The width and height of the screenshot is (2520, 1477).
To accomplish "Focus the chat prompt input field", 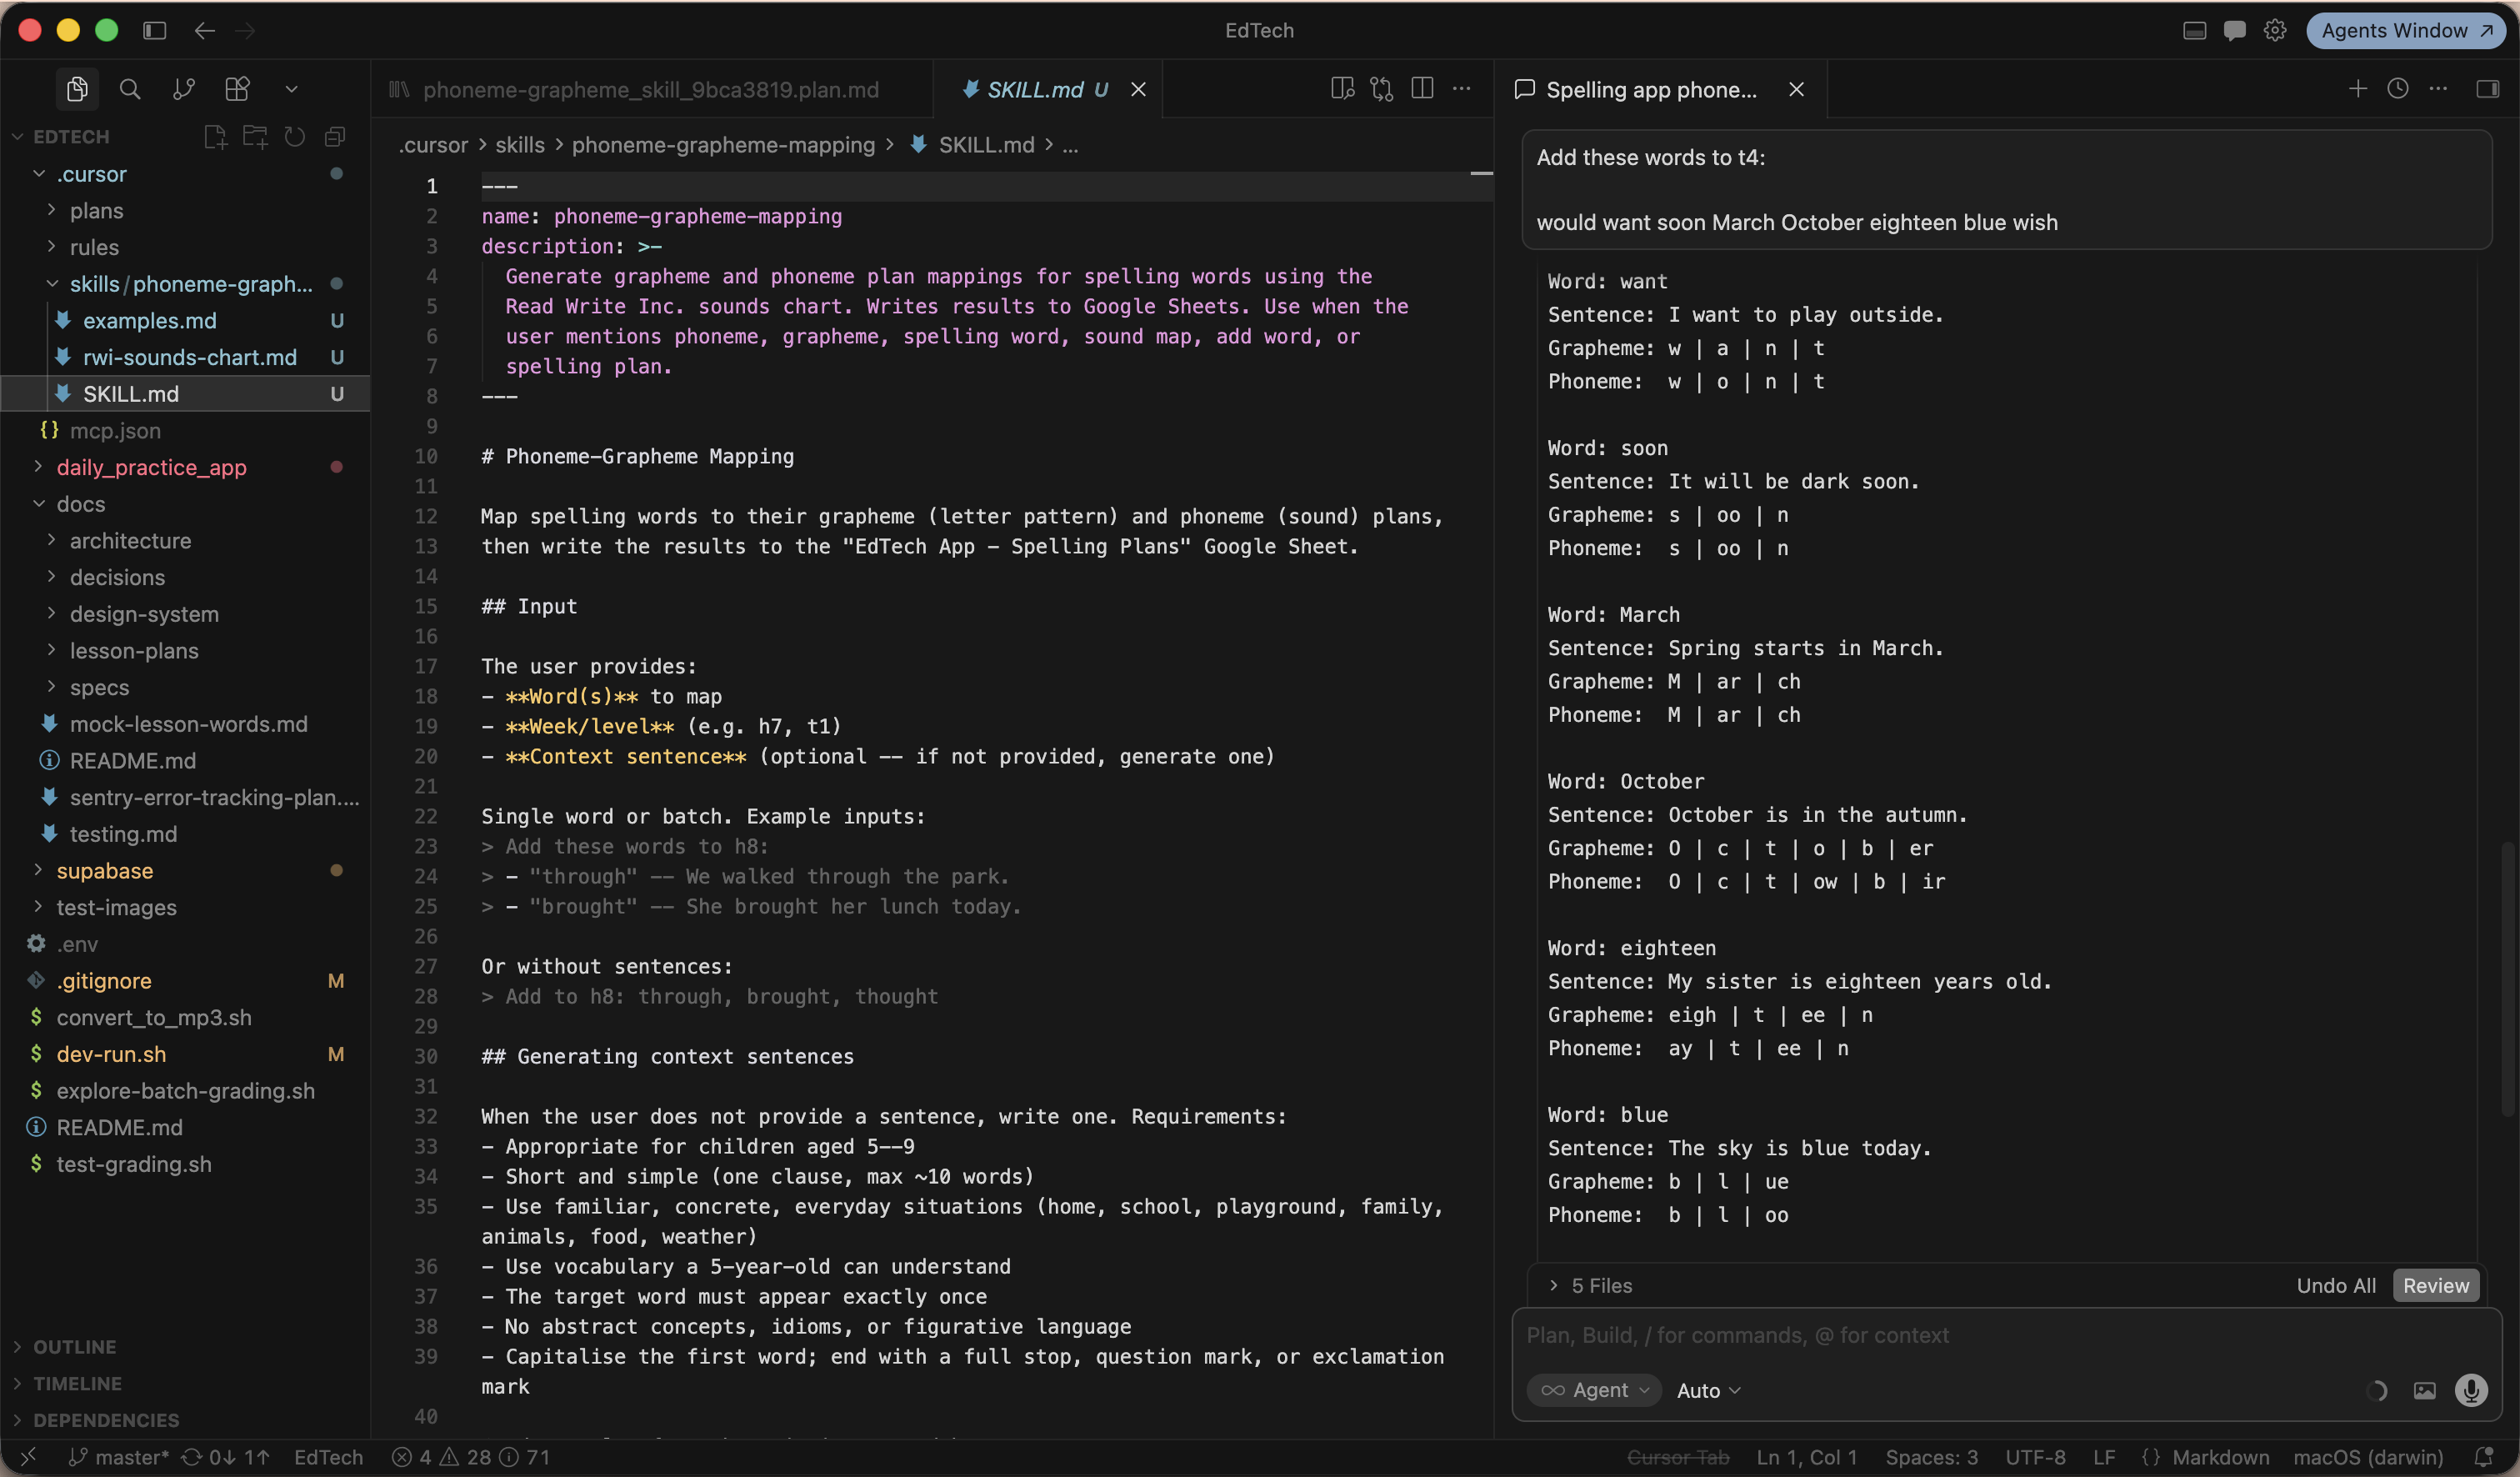I will tap(2005, 1336).
